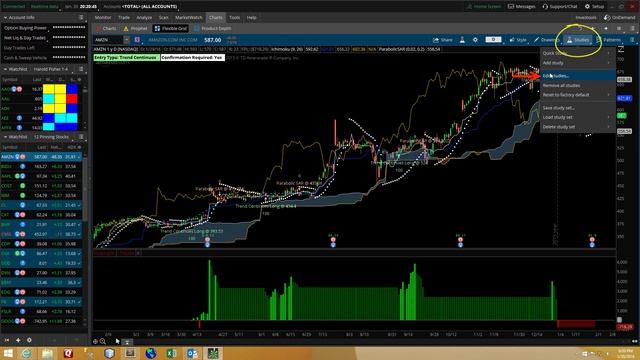Screen dimensions: 640x360
Task: Click the purple symbol link icon
Action: click(x=137, y=40)
